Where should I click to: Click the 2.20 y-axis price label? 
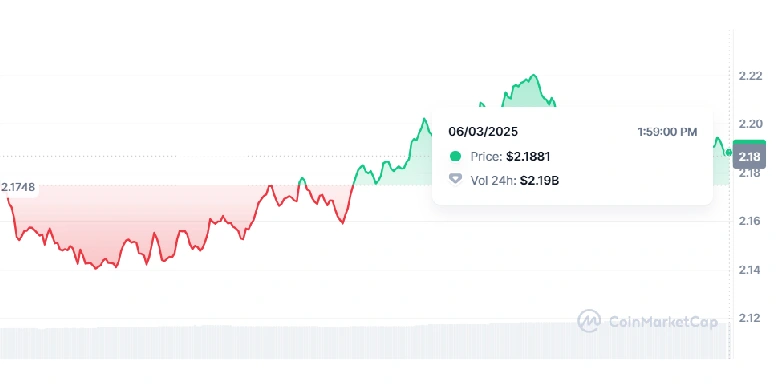(751, 123)
